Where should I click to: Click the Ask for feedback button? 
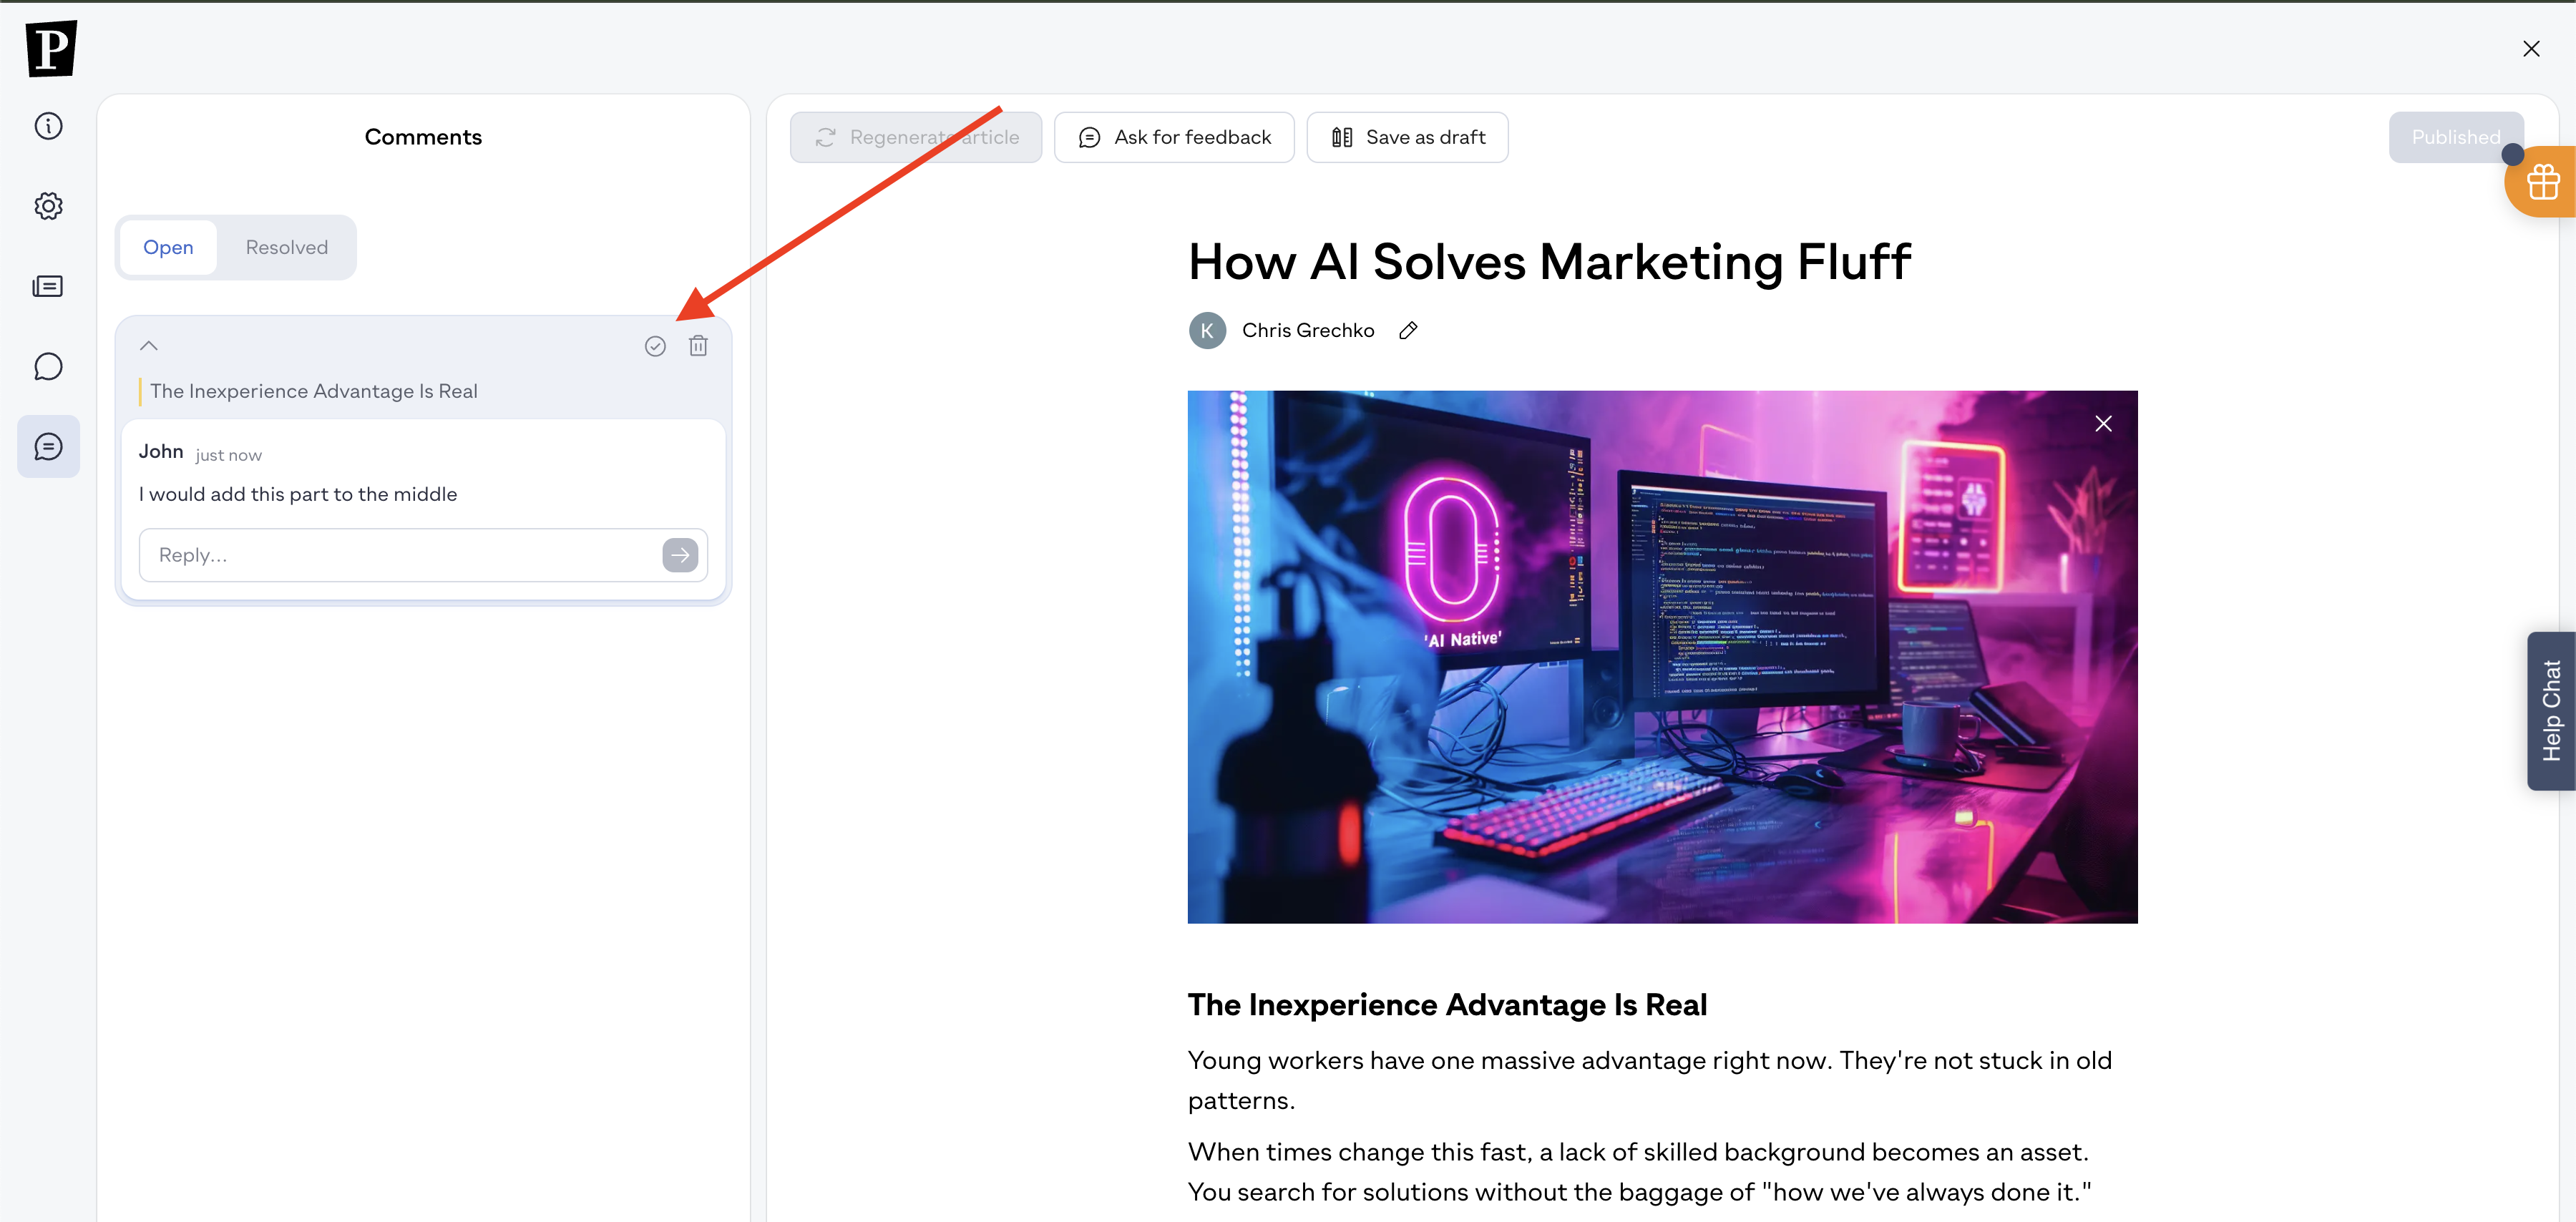1174,137
